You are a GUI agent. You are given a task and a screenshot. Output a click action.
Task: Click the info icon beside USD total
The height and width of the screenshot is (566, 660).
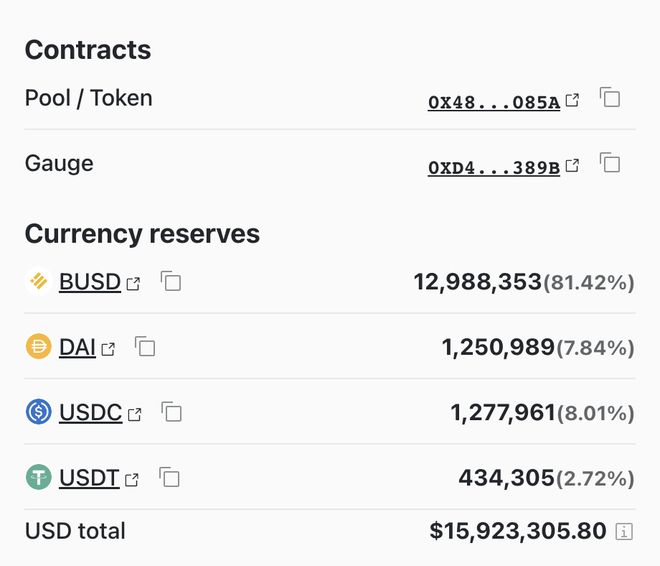pos(624,531)
